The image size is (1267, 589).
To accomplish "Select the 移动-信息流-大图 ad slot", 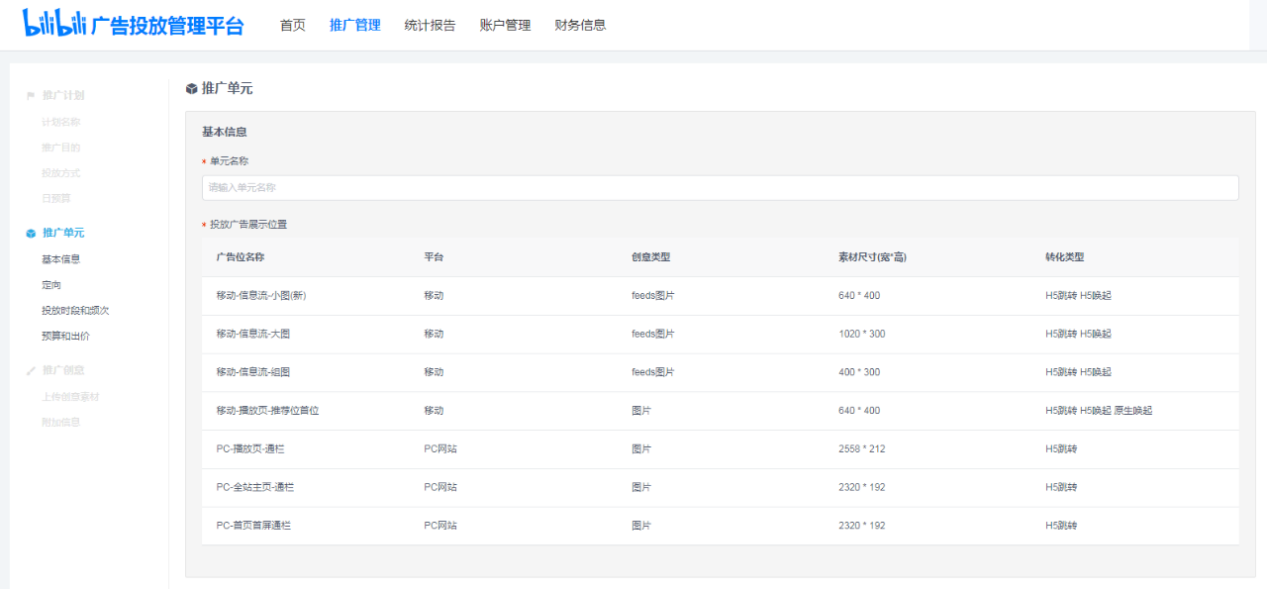I will tap(720, 334).
